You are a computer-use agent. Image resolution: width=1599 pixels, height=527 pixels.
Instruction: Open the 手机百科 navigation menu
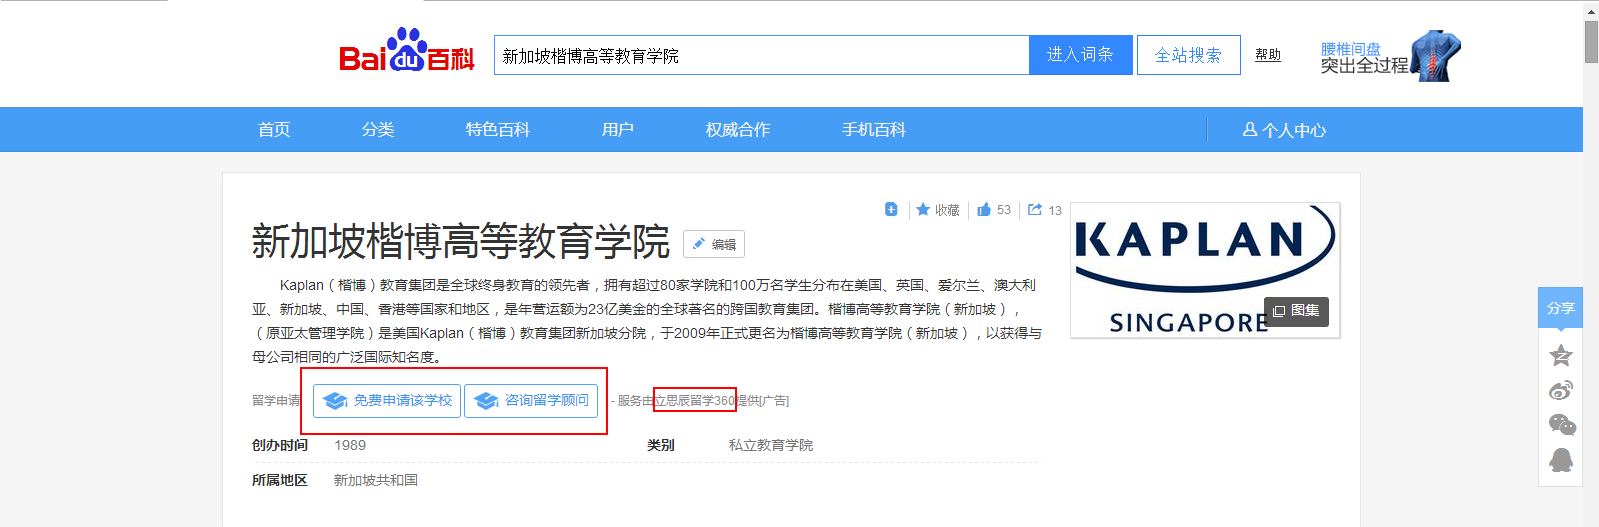coord(874,130)
